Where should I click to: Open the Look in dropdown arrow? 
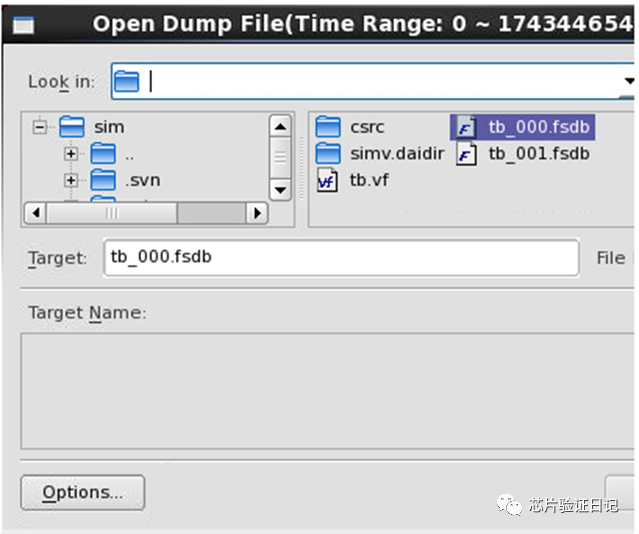point(629,81)
